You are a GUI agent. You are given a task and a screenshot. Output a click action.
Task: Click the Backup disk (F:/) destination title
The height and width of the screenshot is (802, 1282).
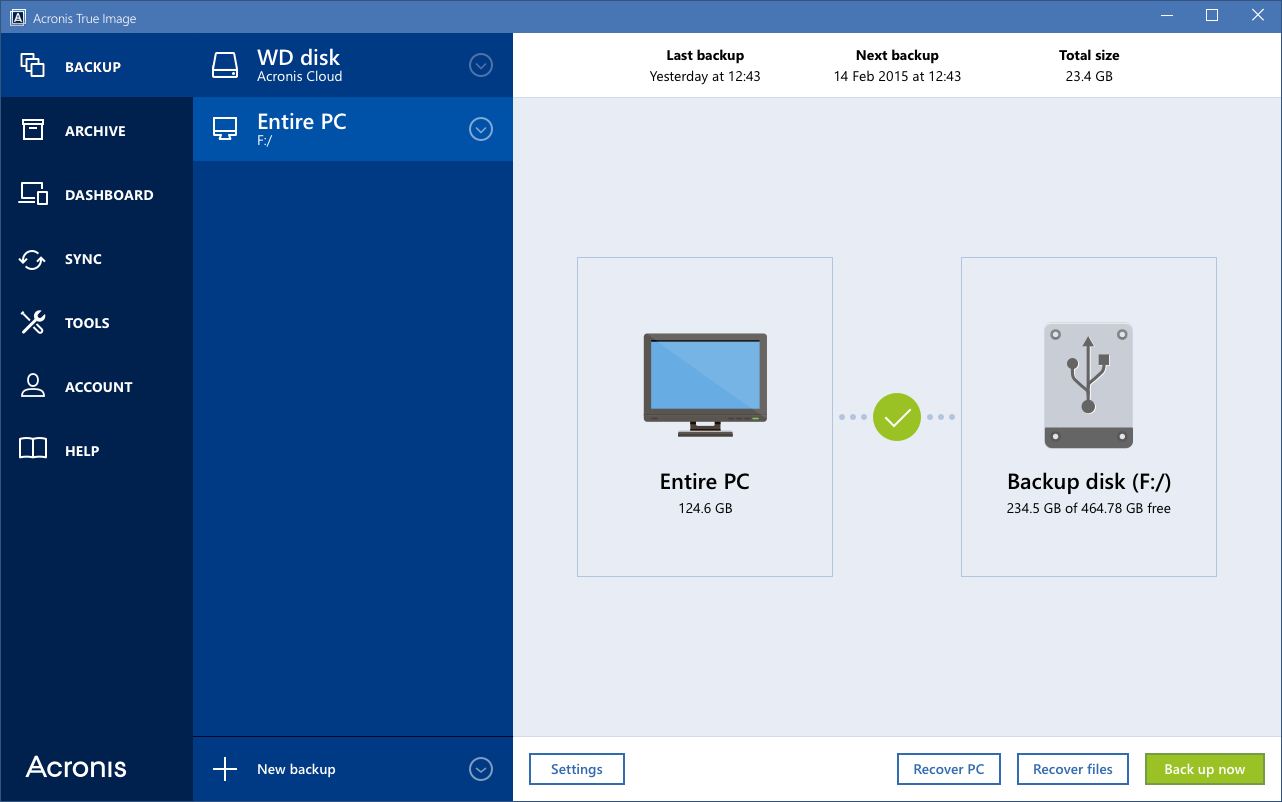[x=1089, y=482]
